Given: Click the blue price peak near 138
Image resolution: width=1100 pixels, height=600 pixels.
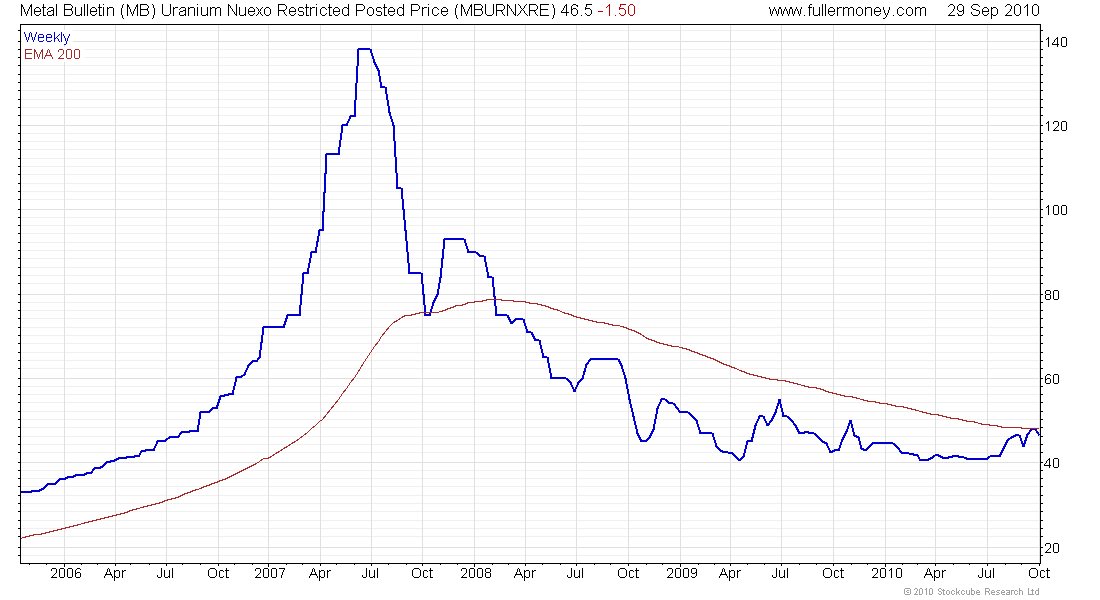Looking at the screenshot, I should [x=364, y=49].
